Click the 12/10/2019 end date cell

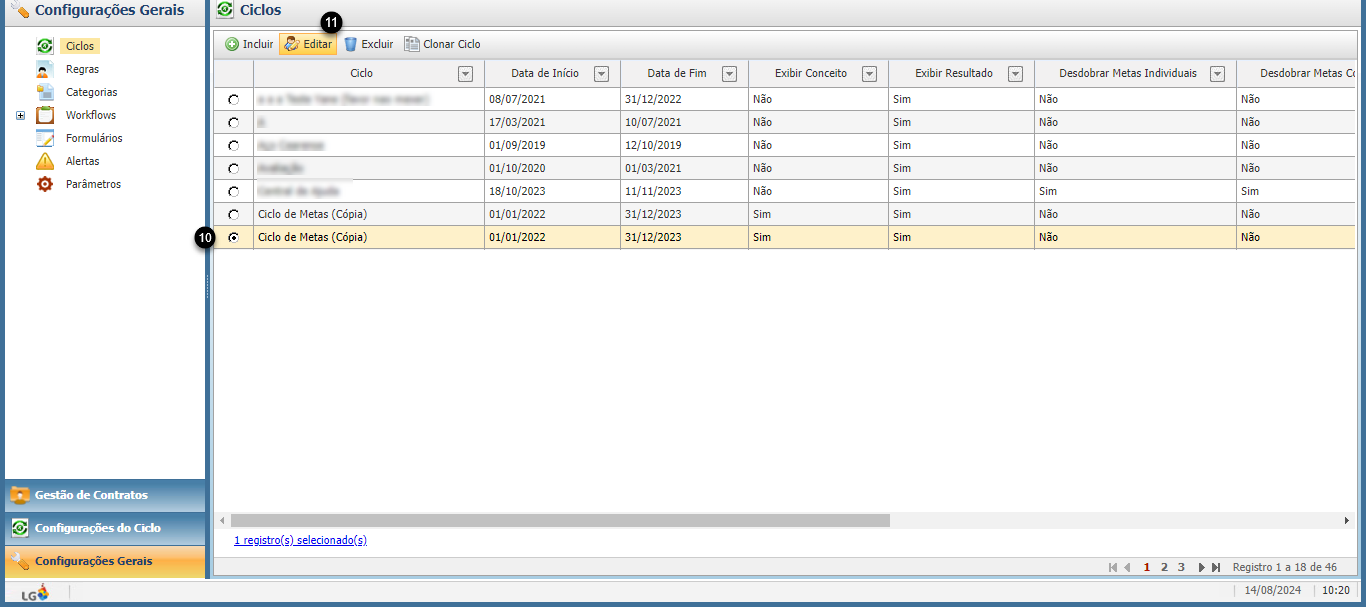[x=684, y=146]
